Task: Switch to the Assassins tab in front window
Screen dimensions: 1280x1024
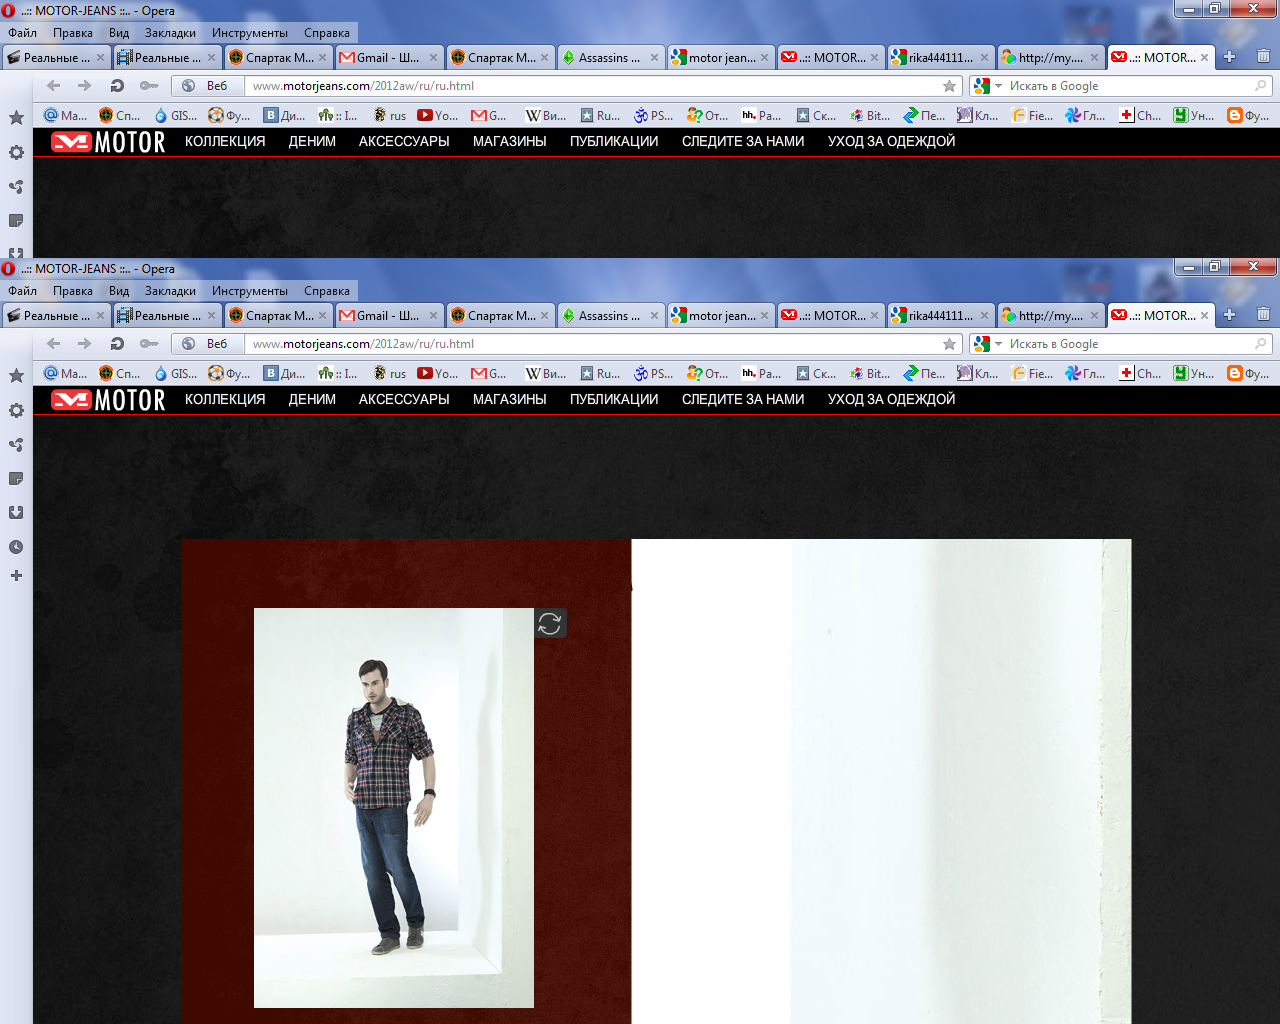Action: [x=610, y=315]
